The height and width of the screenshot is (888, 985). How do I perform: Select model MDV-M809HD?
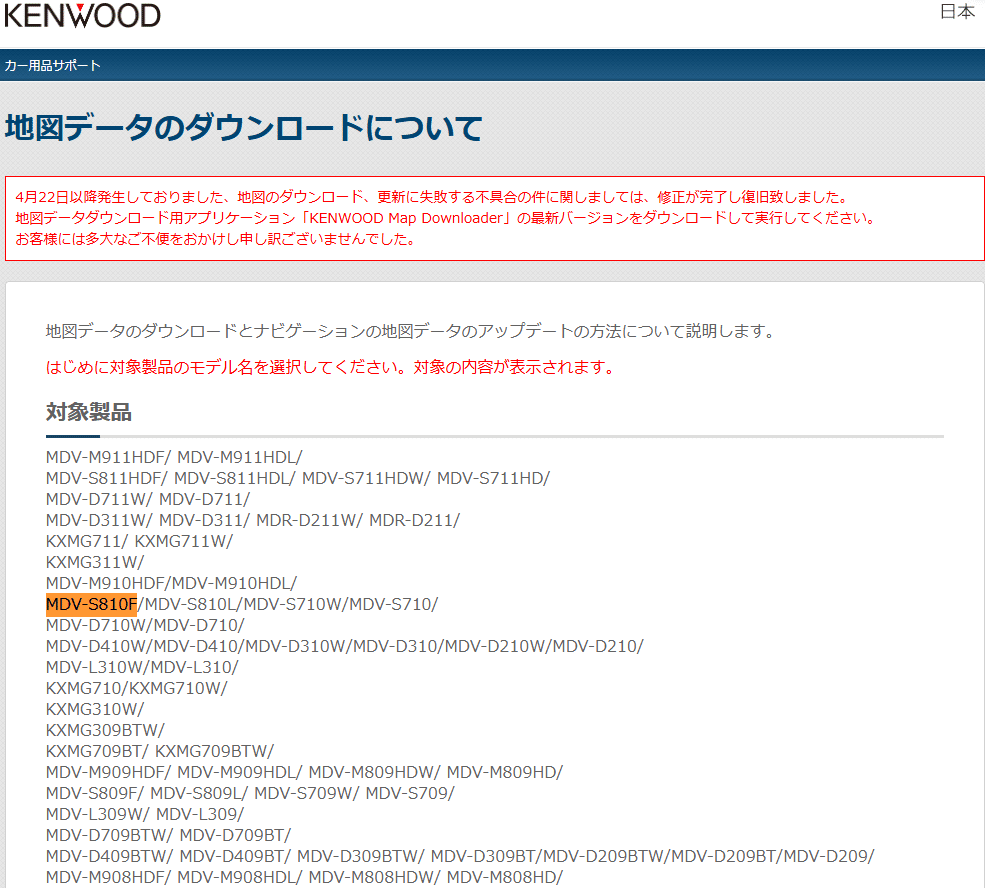(x=503, y=772)
